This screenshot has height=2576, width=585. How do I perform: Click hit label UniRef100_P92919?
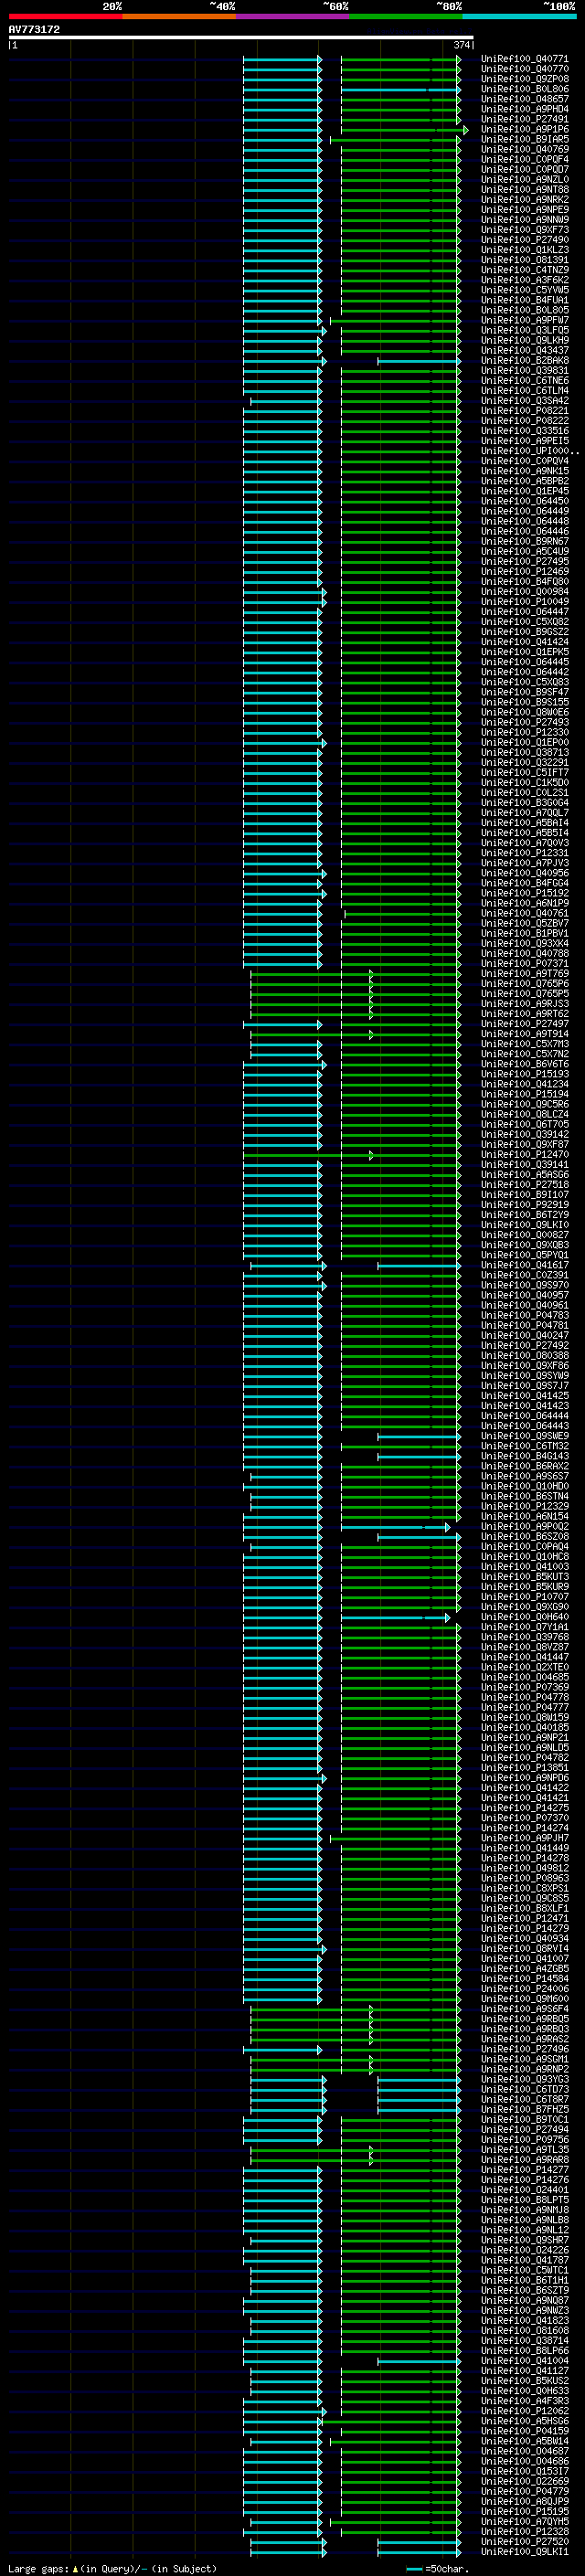coord(524,1205)
